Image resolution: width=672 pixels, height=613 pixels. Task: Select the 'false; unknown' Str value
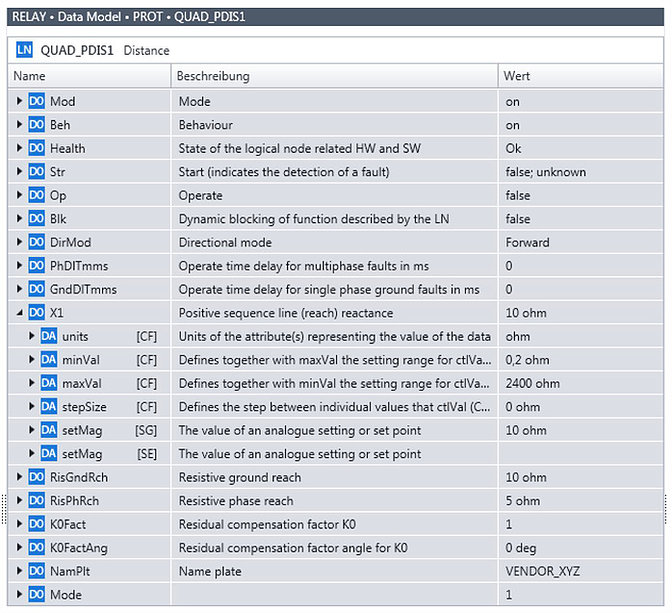pos(546,172)
